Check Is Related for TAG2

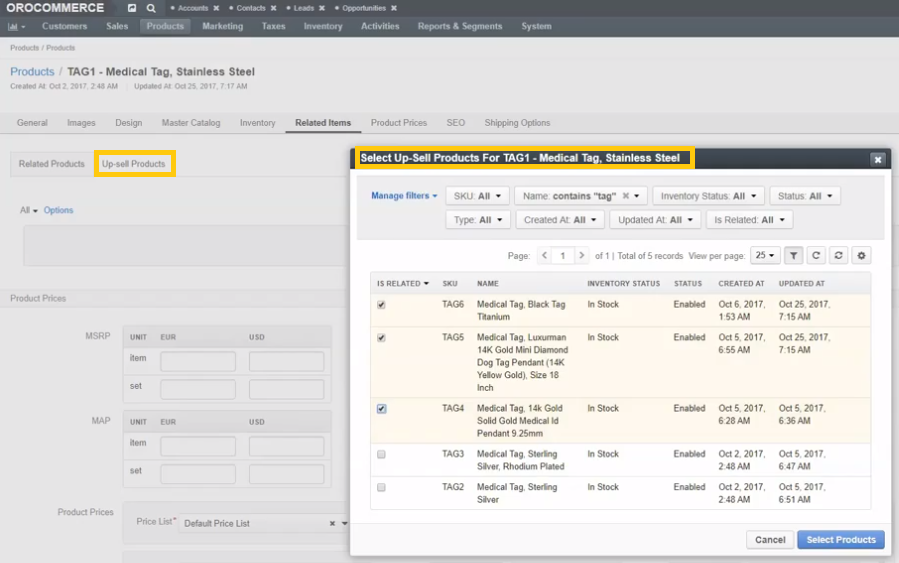pyautogui.click(x=381, y=487)
